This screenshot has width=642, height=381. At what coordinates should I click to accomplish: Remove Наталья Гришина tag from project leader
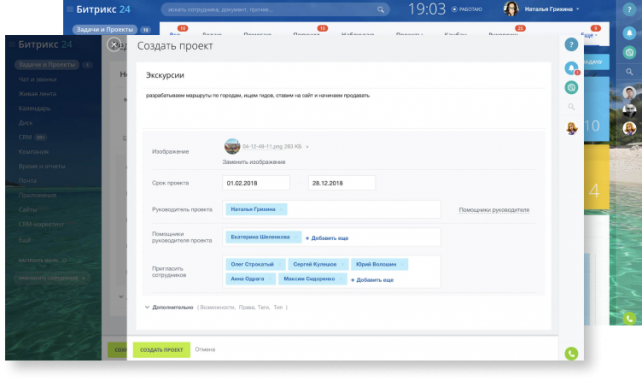point(281,209)
